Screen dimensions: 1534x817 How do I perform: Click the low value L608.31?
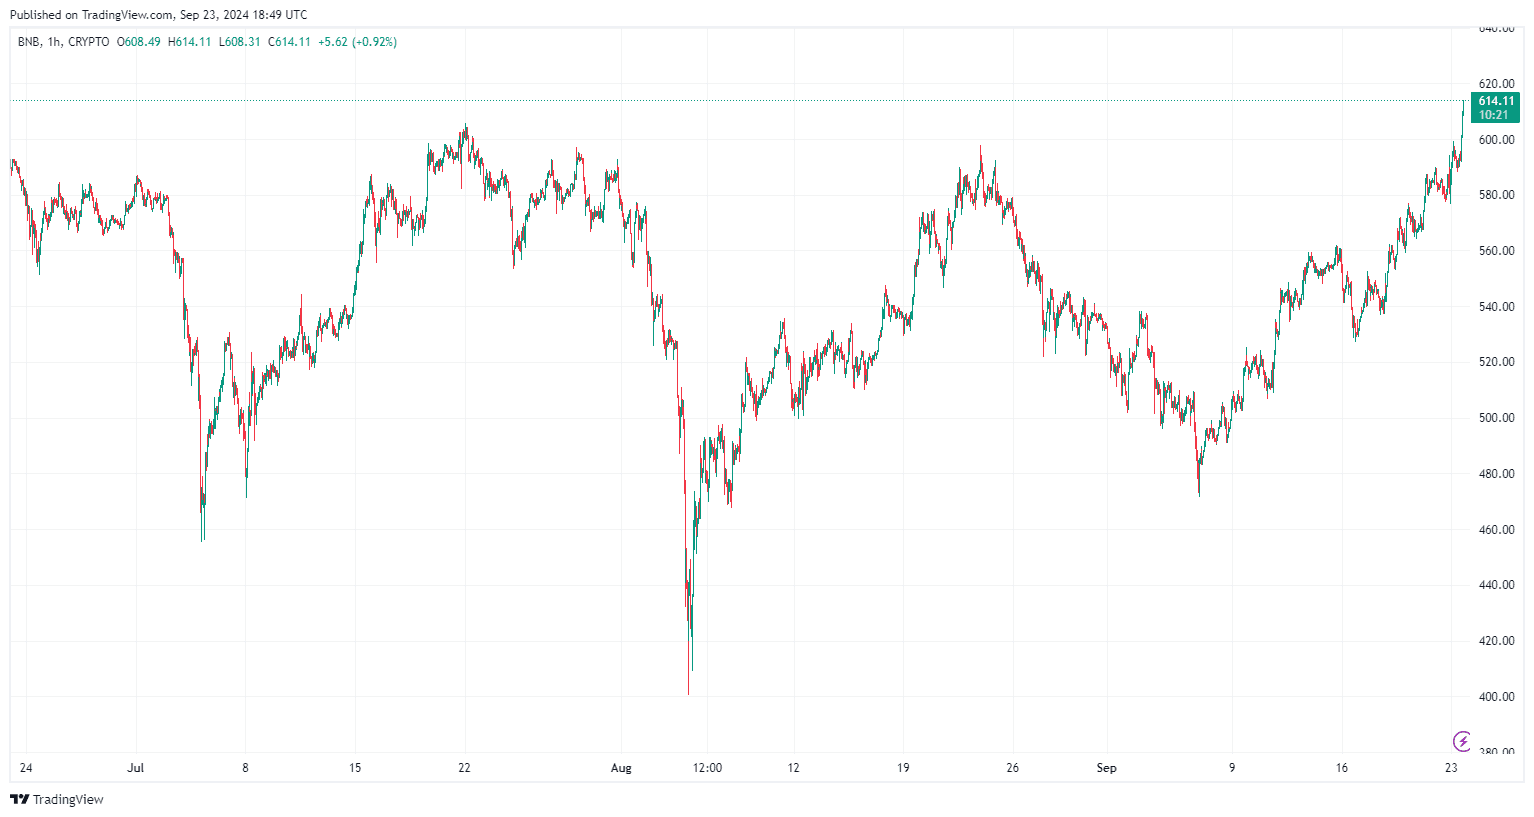tap(240, 42)
